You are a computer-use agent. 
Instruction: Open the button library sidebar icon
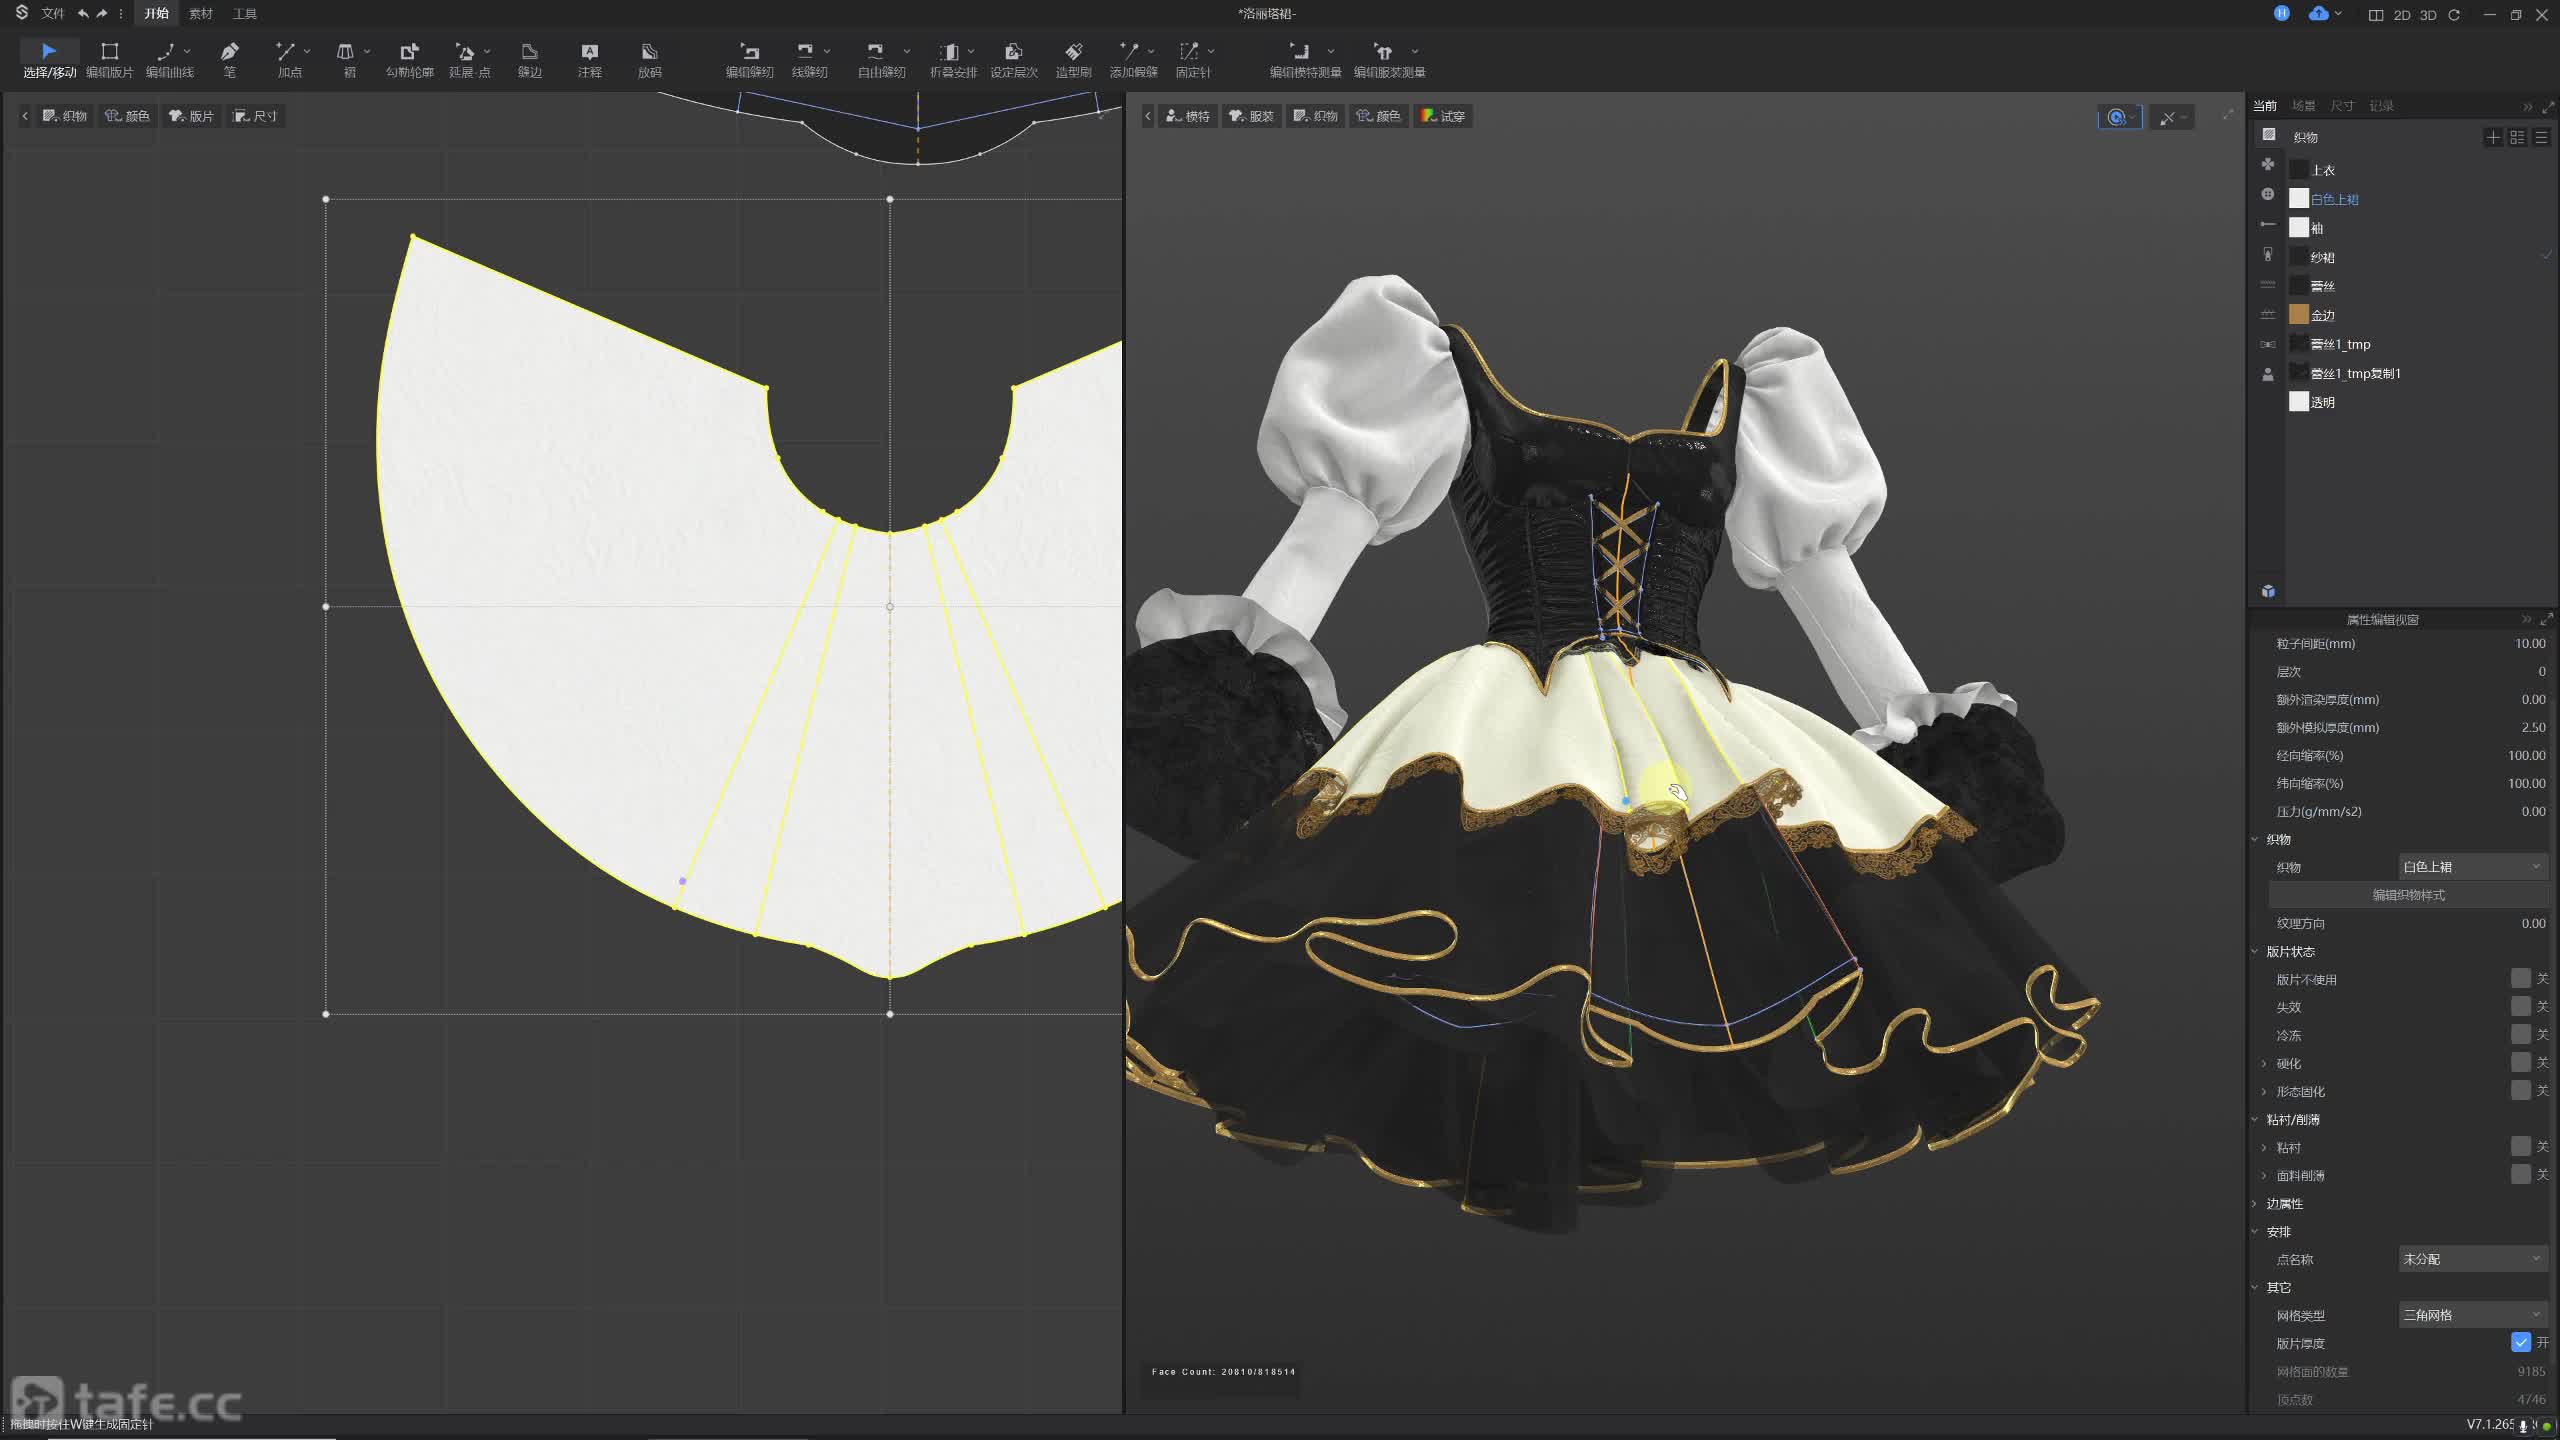pyautogui.click(x=2268, y=194)
